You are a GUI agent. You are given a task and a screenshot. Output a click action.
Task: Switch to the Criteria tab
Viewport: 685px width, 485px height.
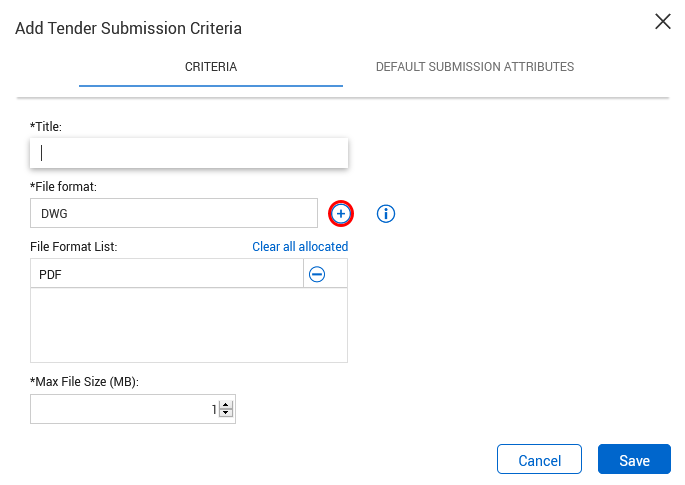(x=210, y=67)
